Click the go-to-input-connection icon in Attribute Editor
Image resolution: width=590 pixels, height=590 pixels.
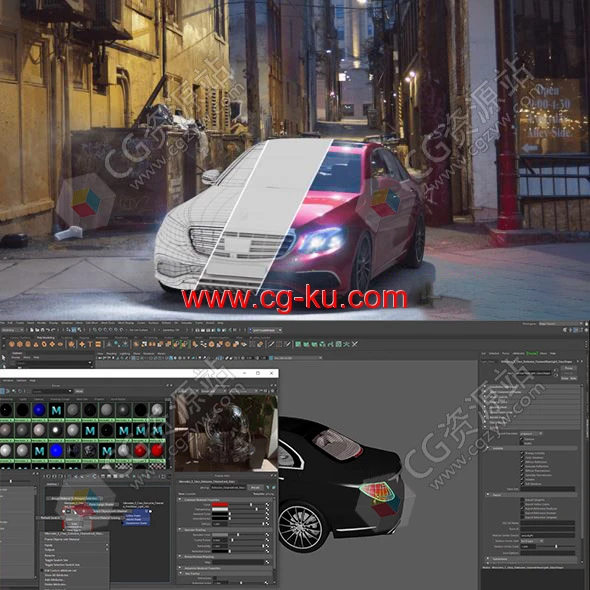[556, 370]
